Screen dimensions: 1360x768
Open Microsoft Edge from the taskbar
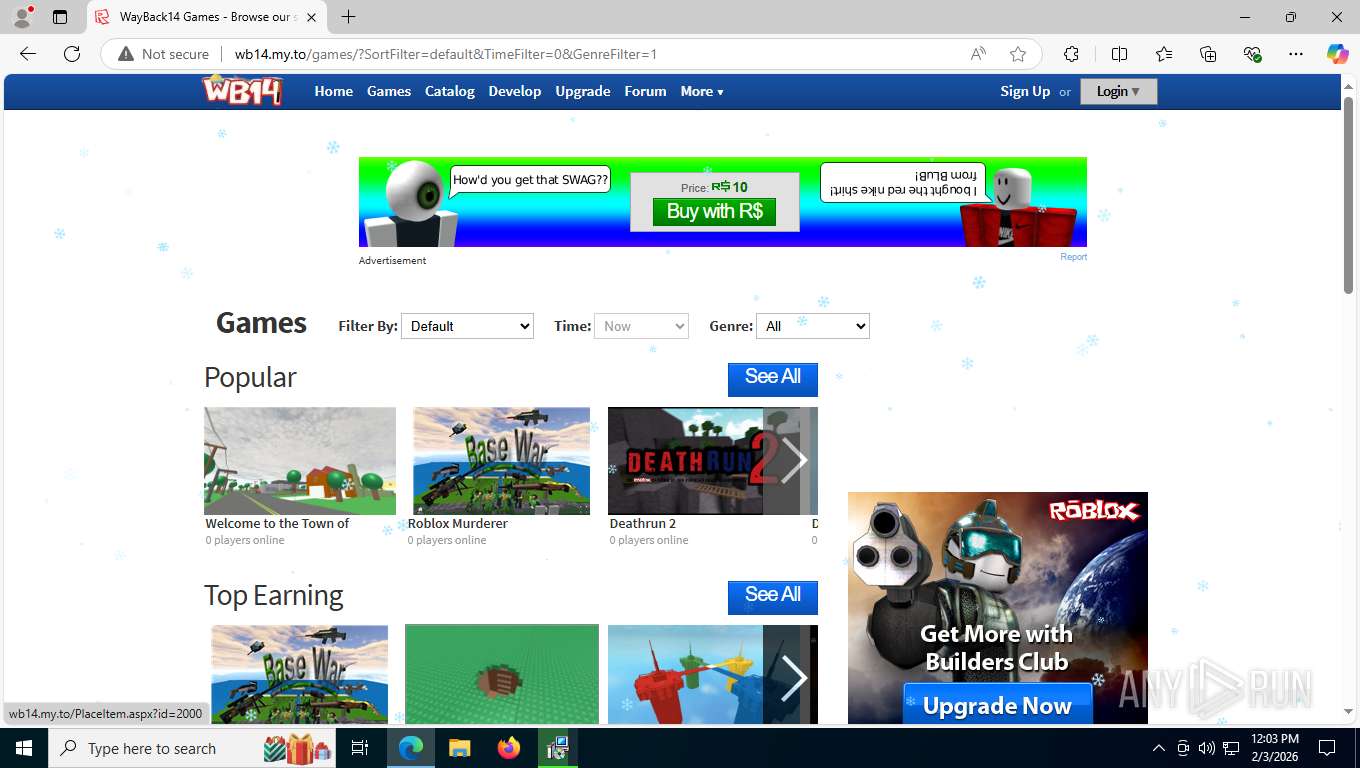coord(411,748)
